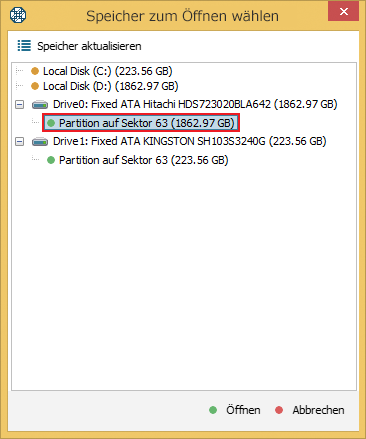Click the green dot beside Öffnen
Image resolution: width=366 pixels, height=439 pixels.
click(213, 410)
